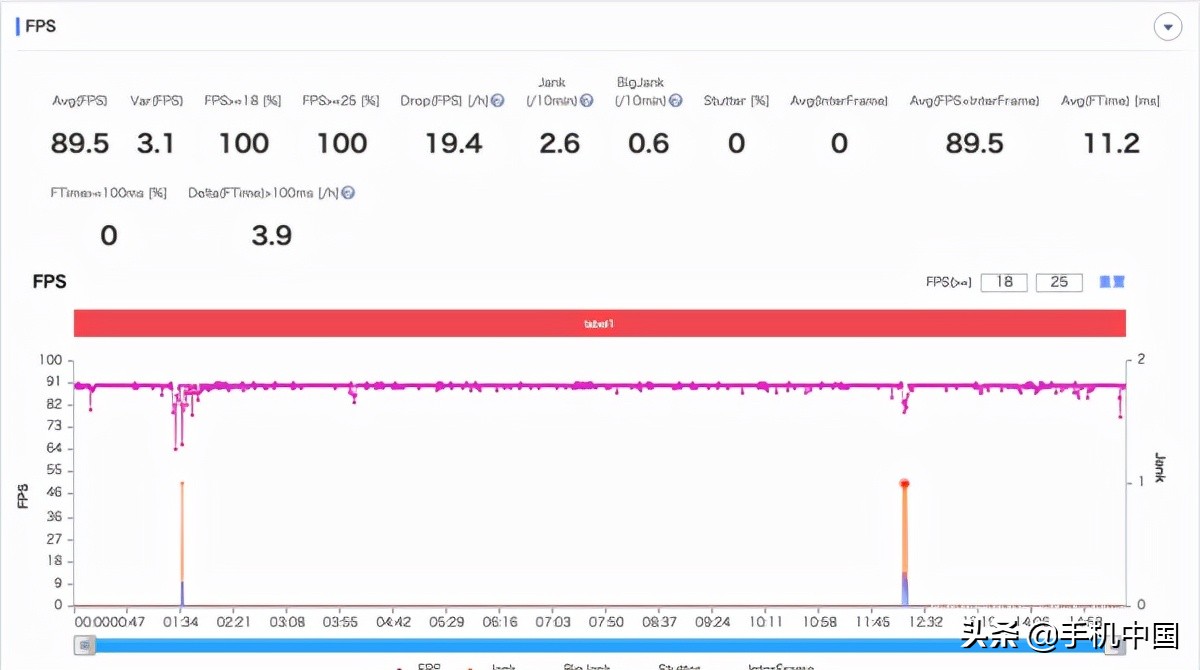Click the Jank value 2.6
Screen dimensions: 1200x670
click(560, 143)
